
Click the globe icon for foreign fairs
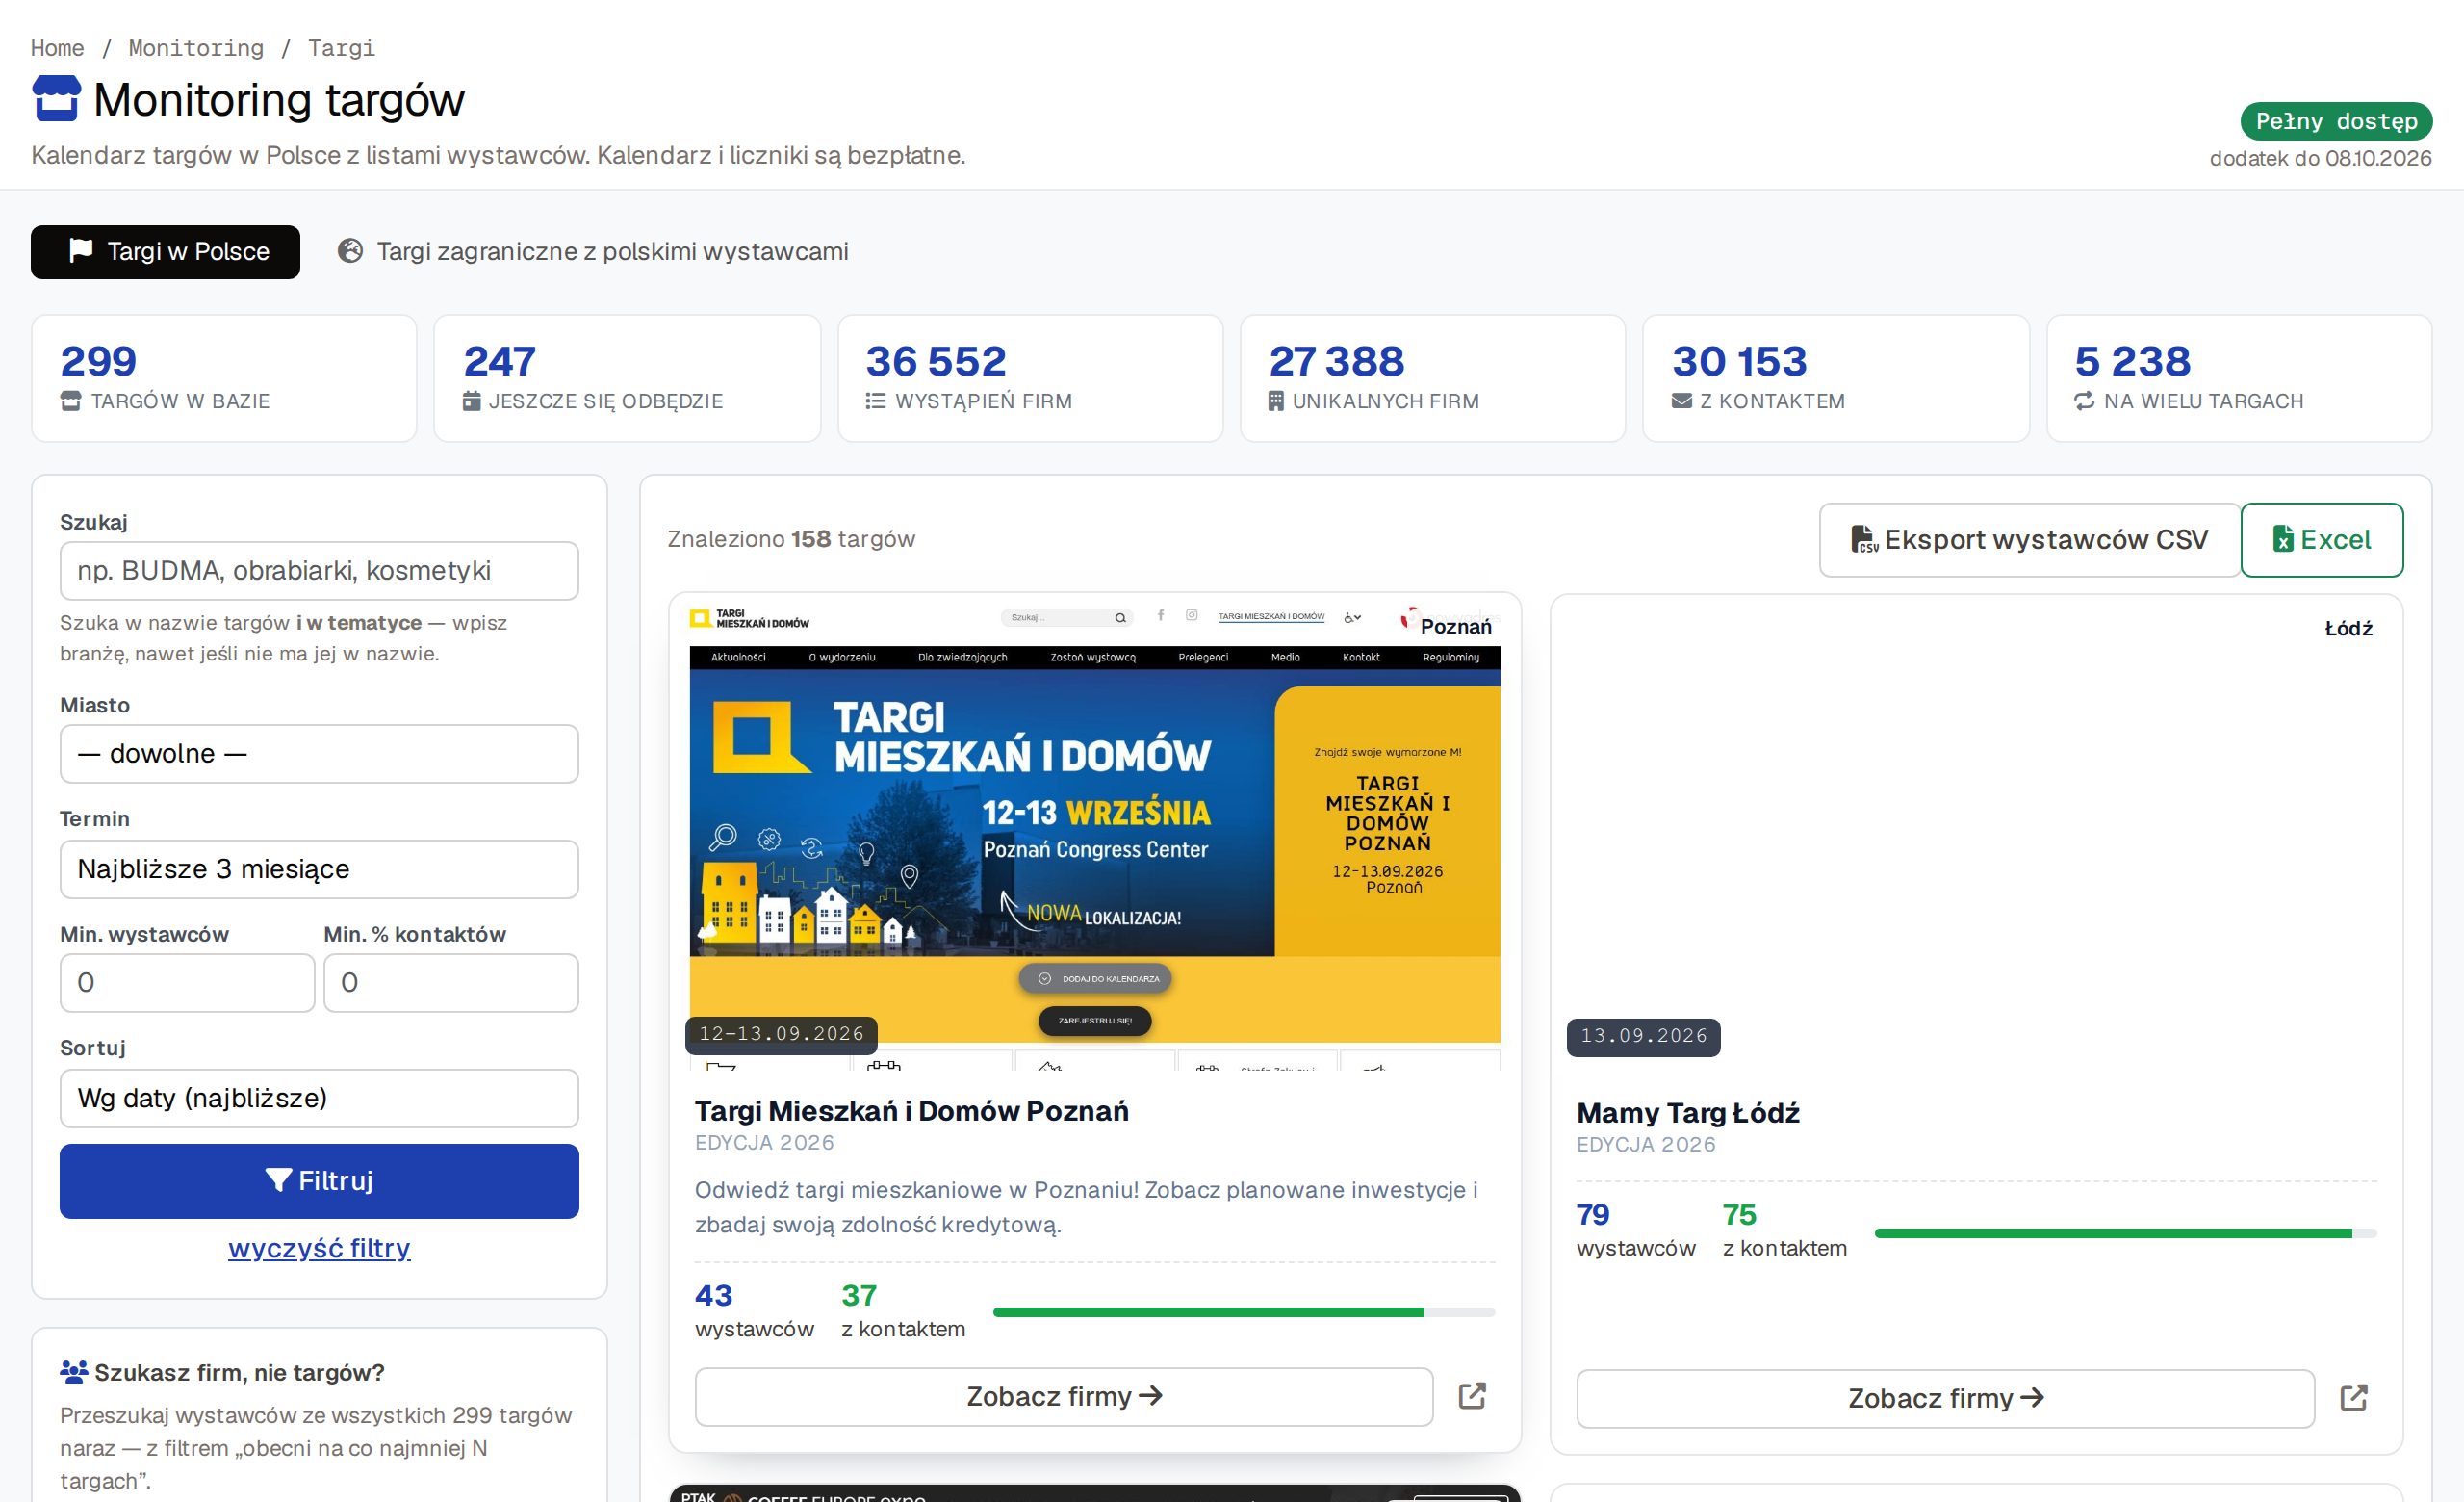pyautogui.click(x=350, y=250)
